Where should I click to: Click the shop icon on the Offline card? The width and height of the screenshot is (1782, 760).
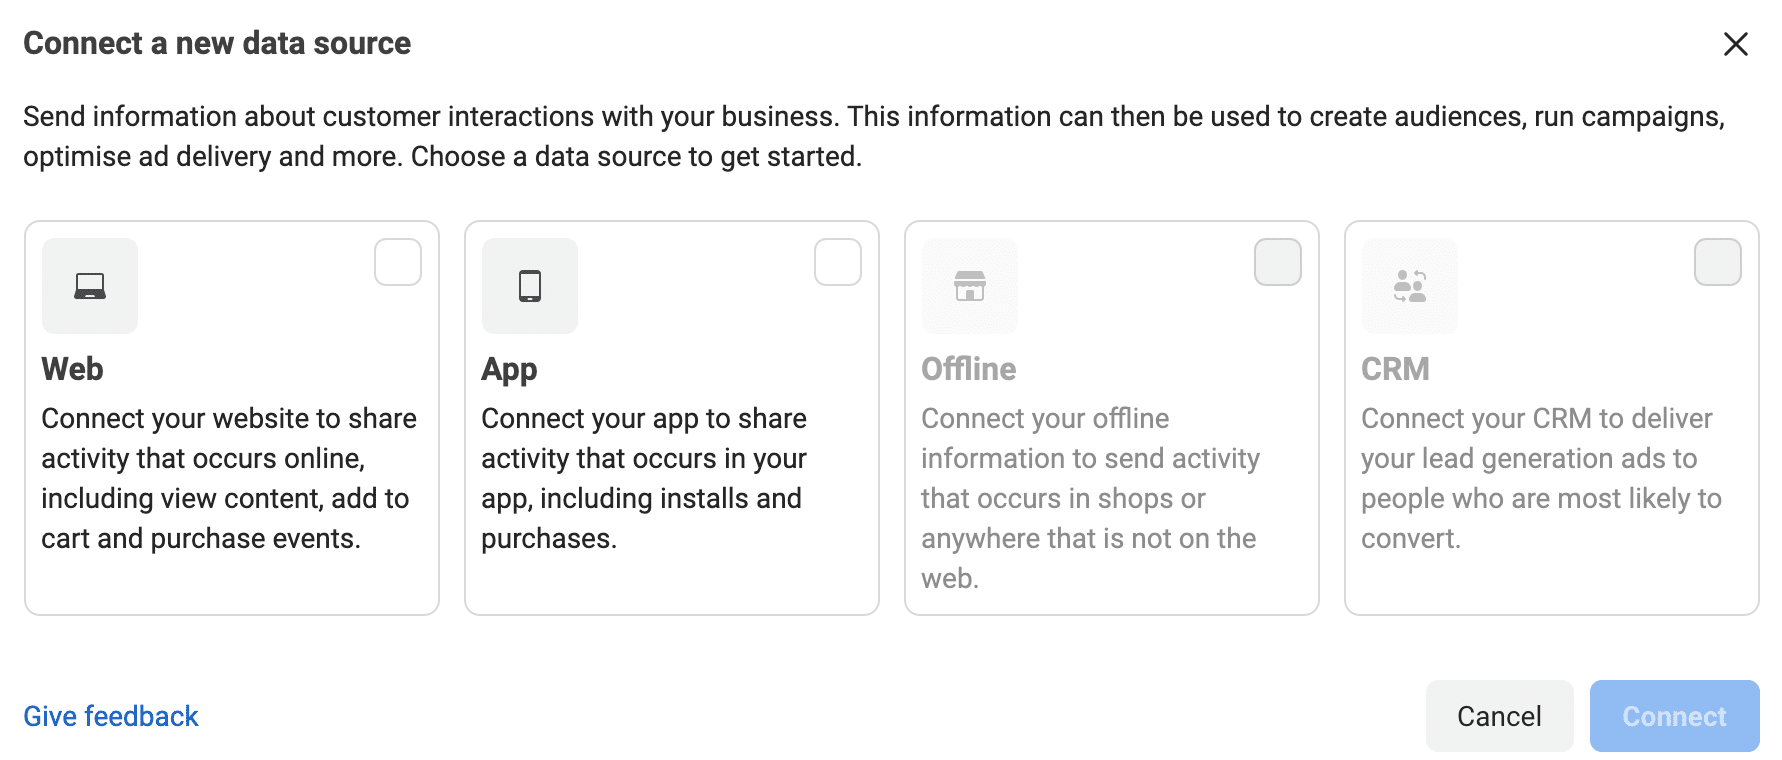point(969,286)
